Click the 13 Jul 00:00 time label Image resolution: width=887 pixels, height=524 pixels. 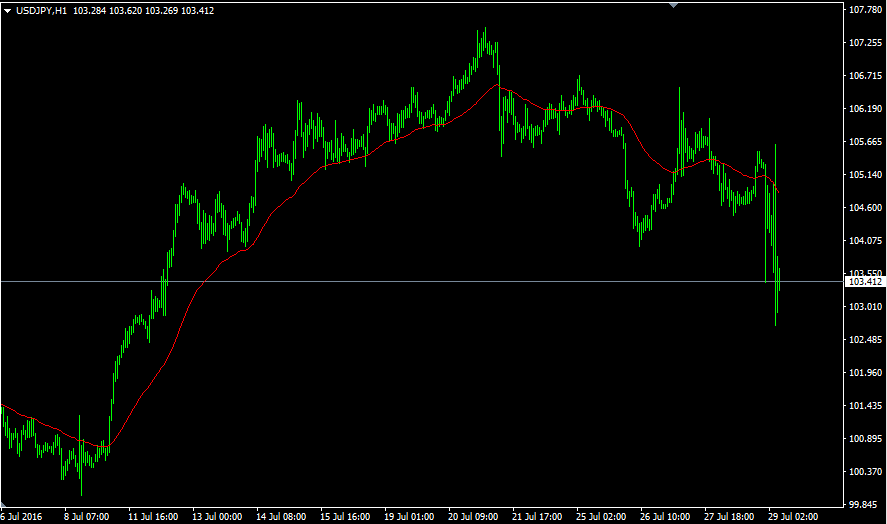[x=217, y=517]
